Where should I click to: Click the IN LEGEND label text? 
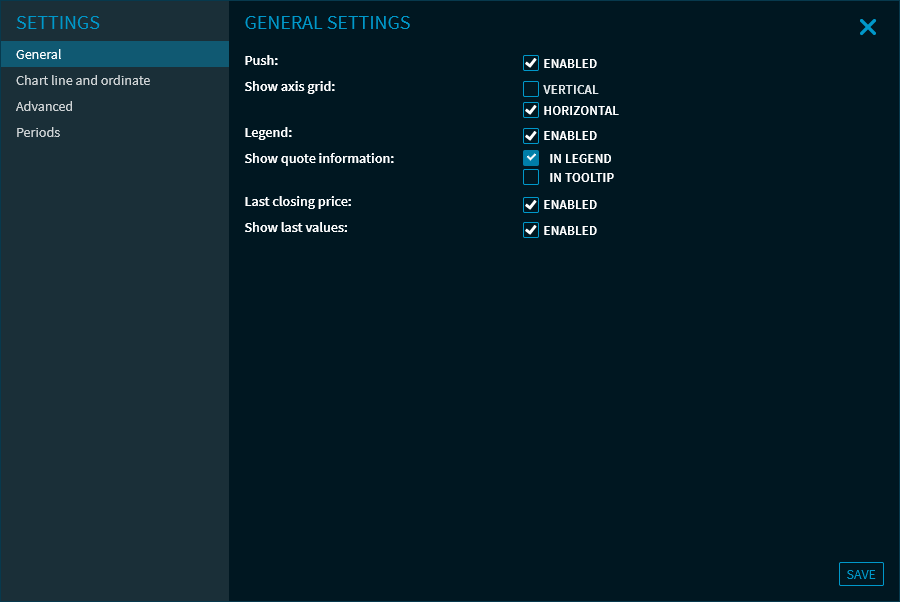(x=580, y=159)
